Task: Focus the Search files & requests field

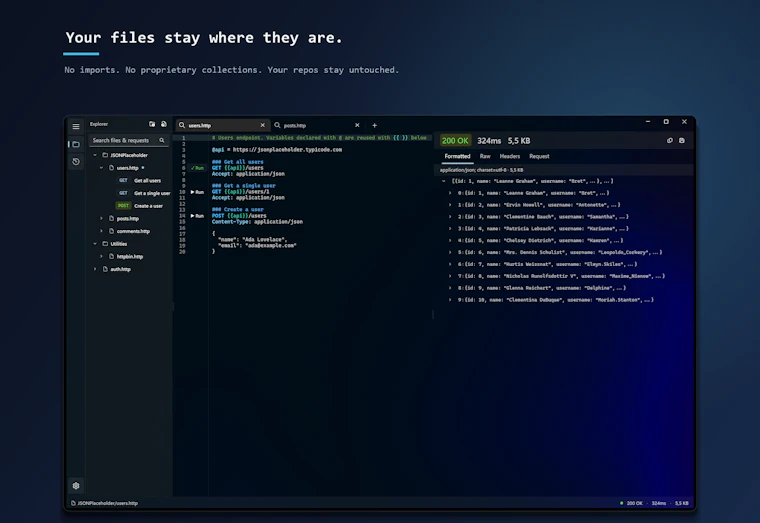Action: tap(128, 140)
